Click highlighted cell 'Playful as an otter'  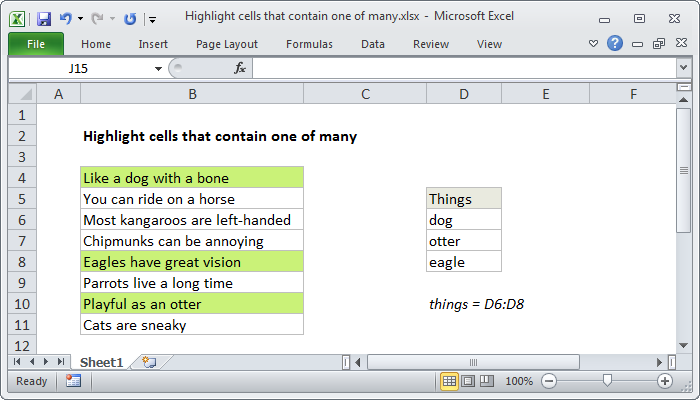pos(192,304)
